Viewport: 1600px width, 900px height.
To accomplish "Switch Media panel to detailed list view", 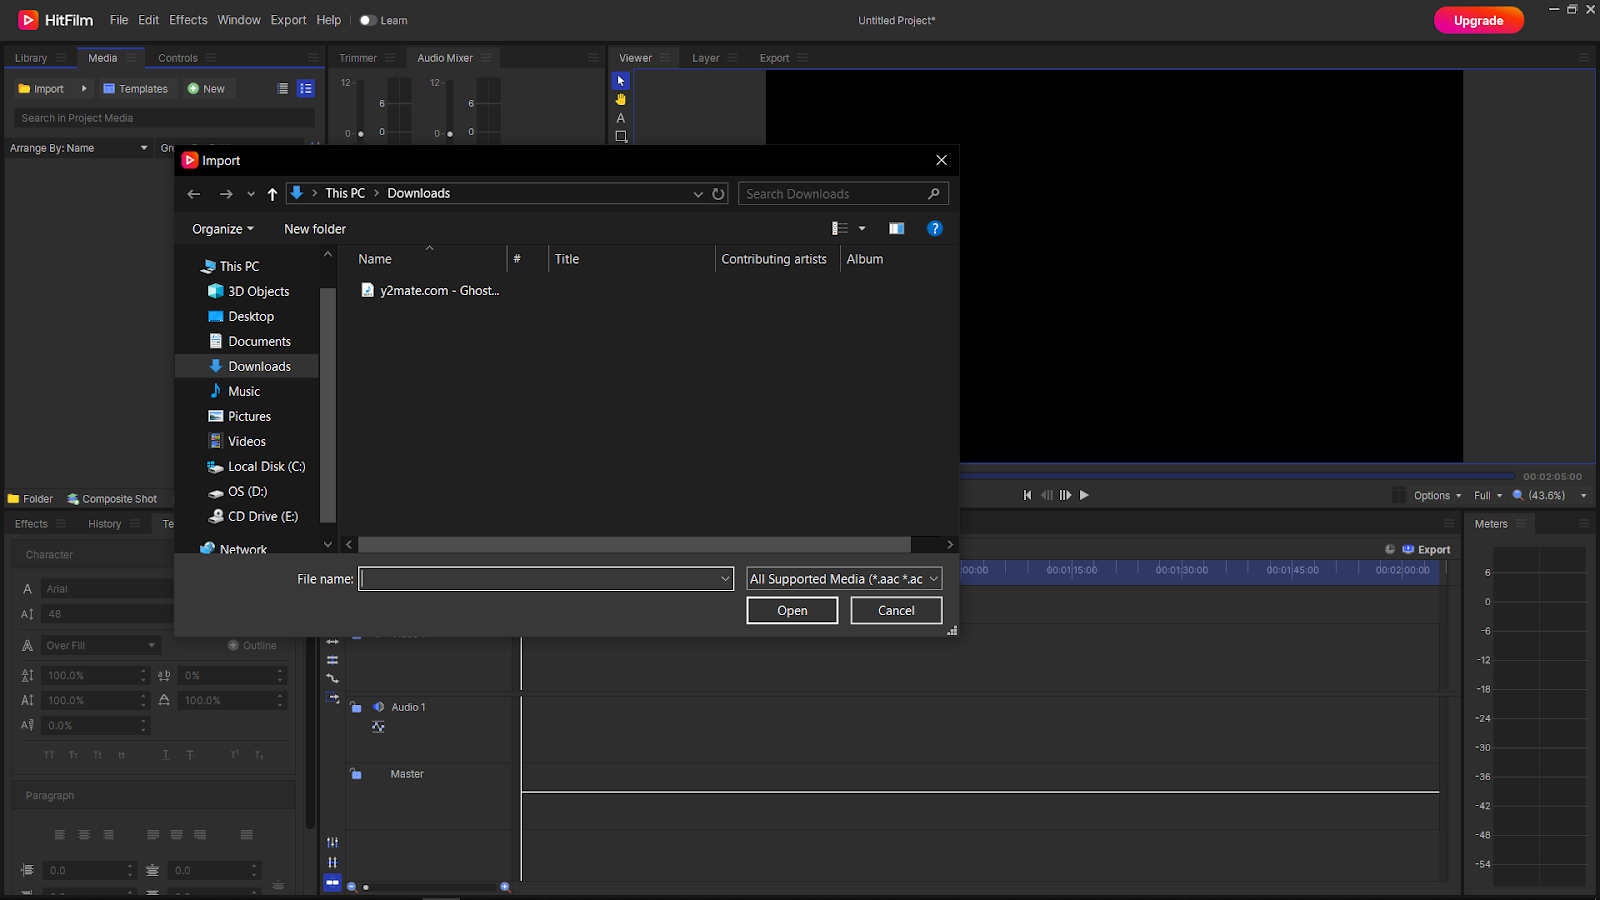I will 306,88.
